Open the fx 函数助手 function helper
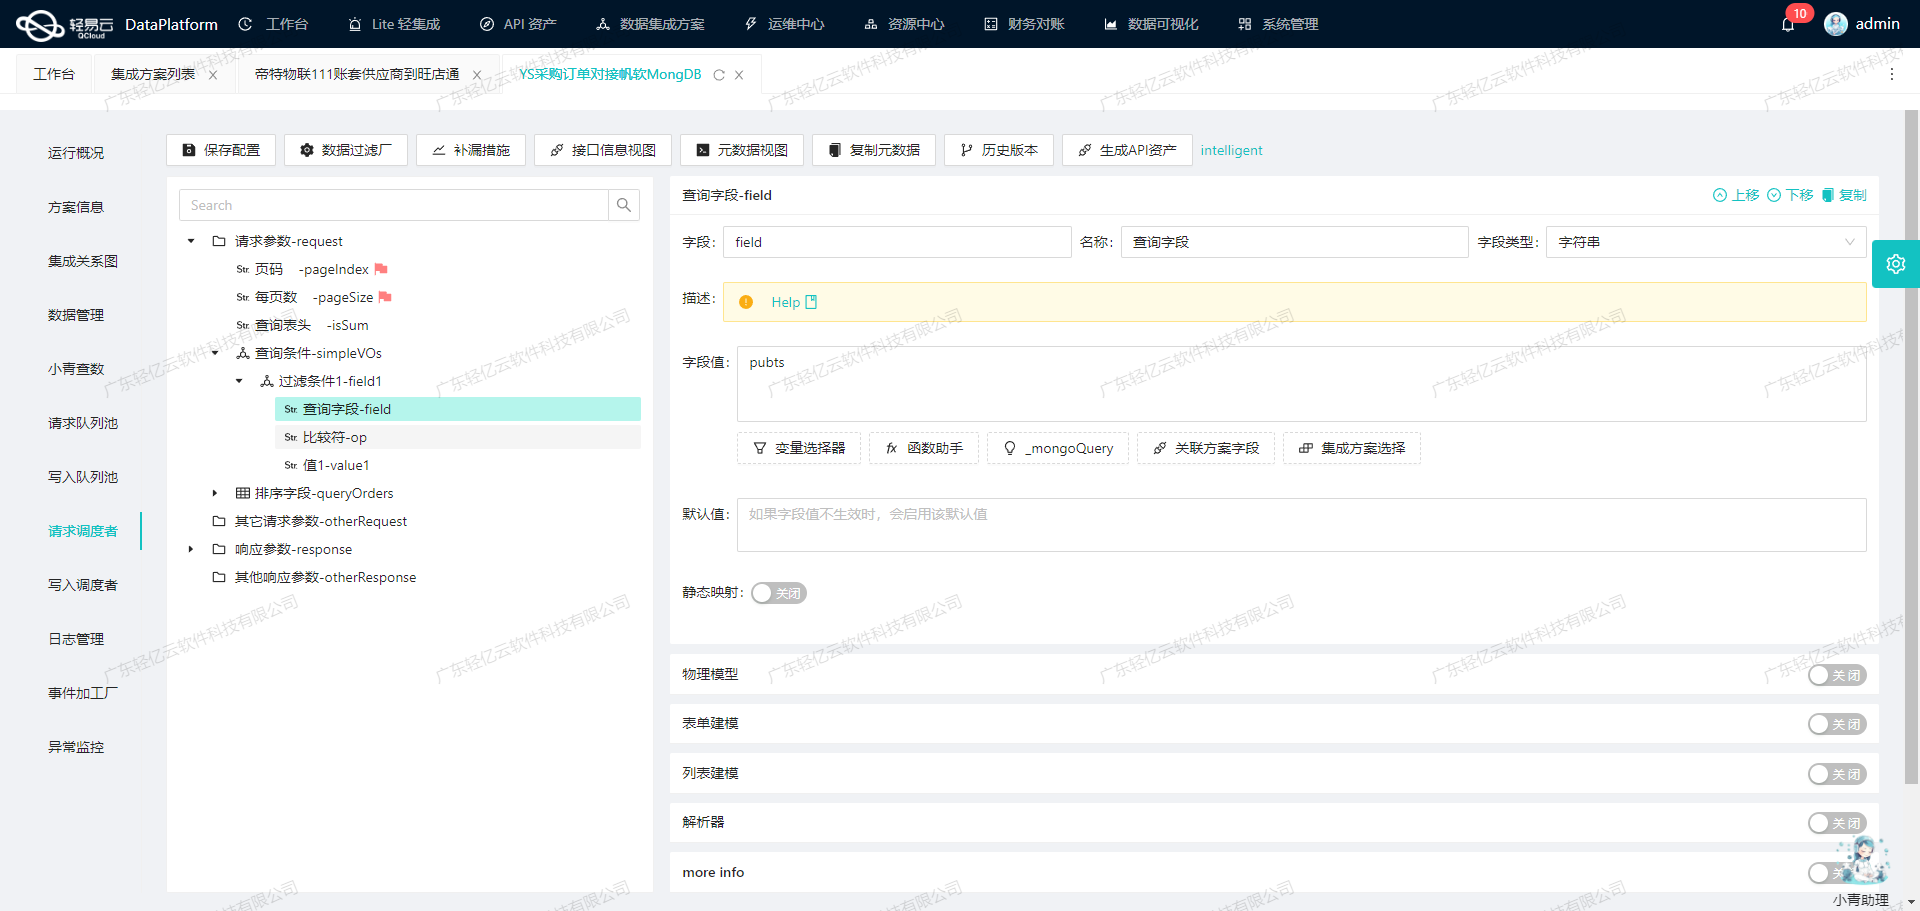 [923, 448]
